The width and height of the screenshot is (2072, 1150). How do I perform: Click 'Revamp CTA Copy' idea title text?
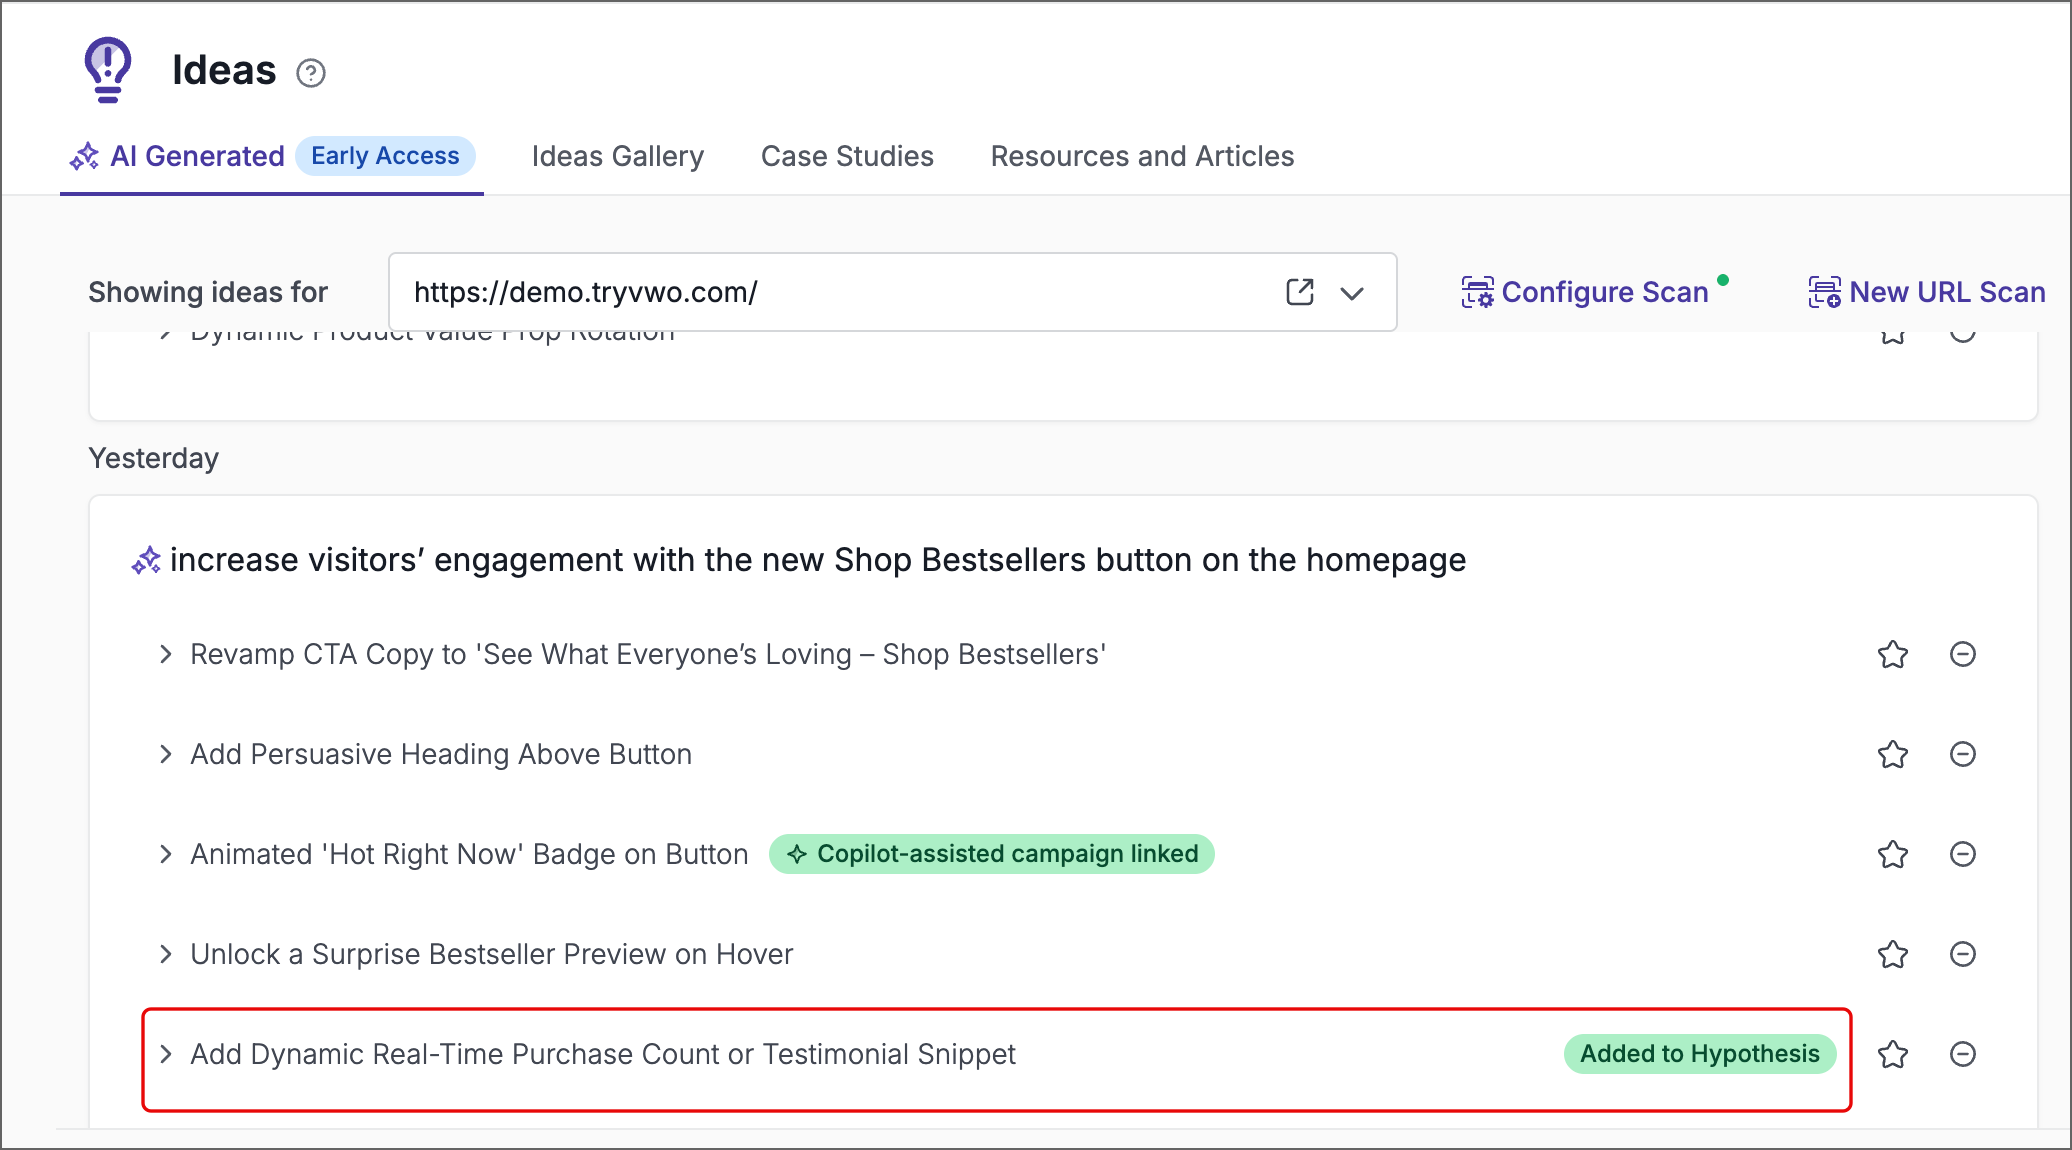(x=648, y=654)
